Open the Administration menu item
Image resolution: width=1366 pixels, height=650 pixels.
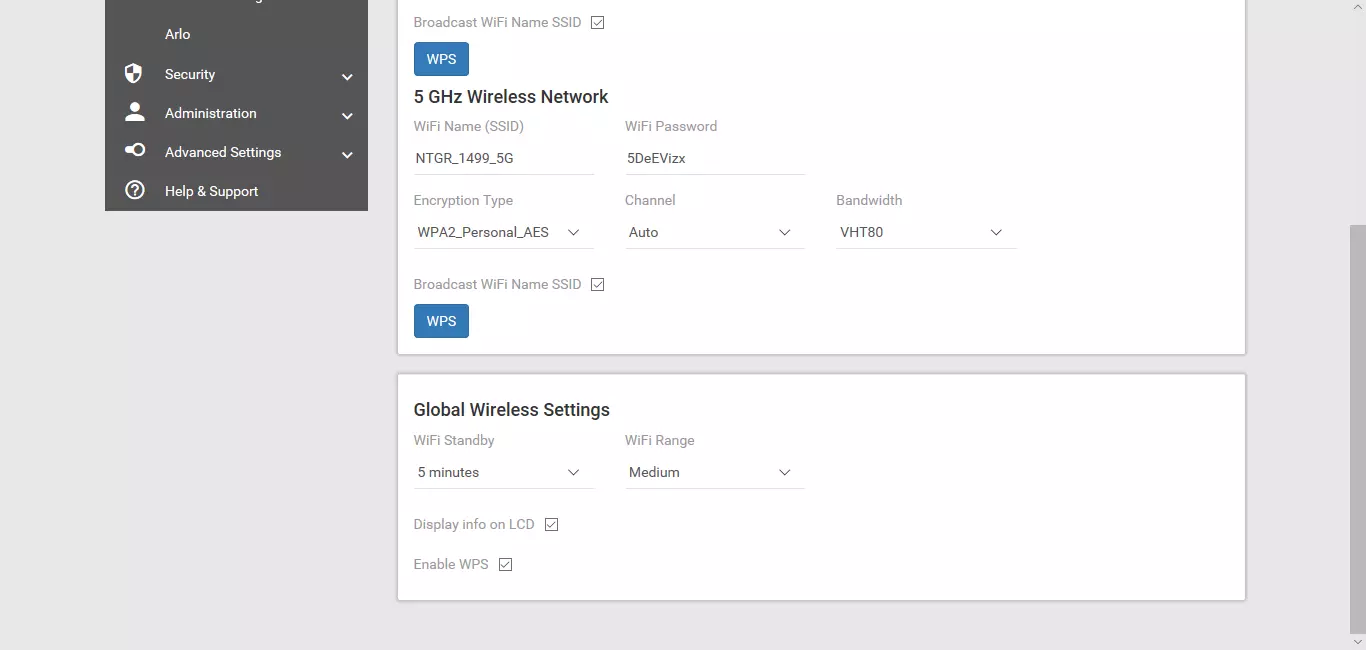point(236,113)
